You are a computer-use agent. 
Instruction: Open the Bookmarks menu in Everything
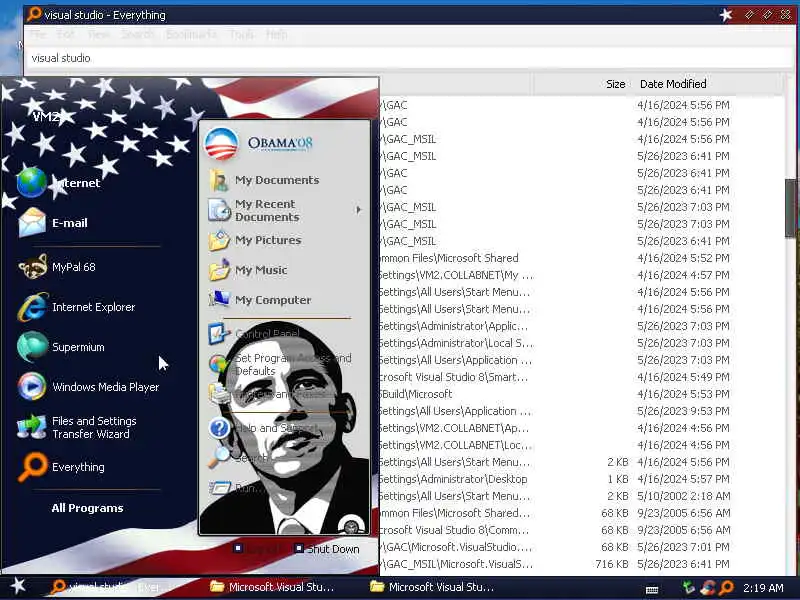coord(191,34)
